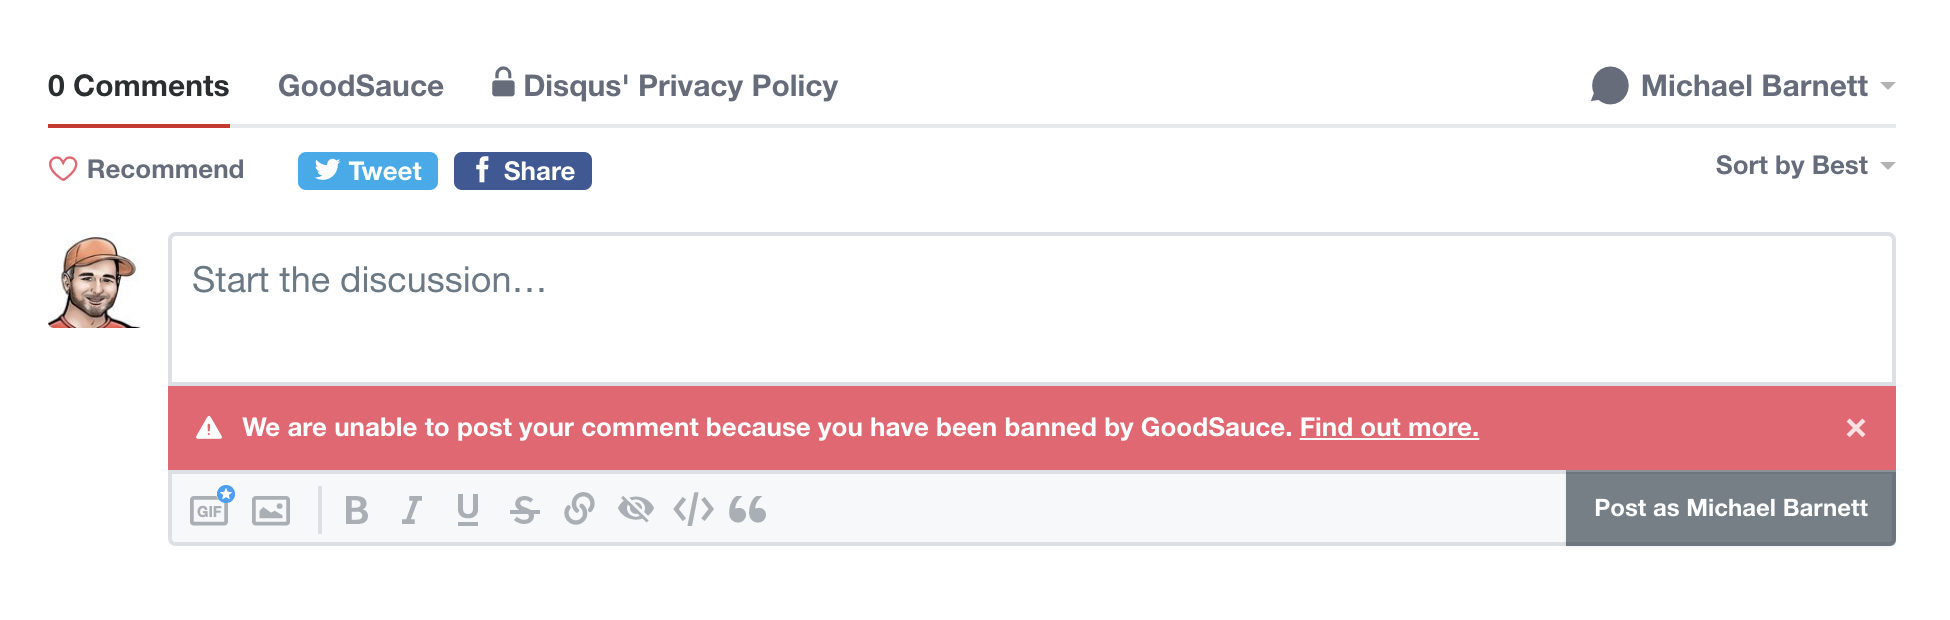Click the image upload icon
The image size is (1950, 620).
pyautogui.click(x=271, y=510)
